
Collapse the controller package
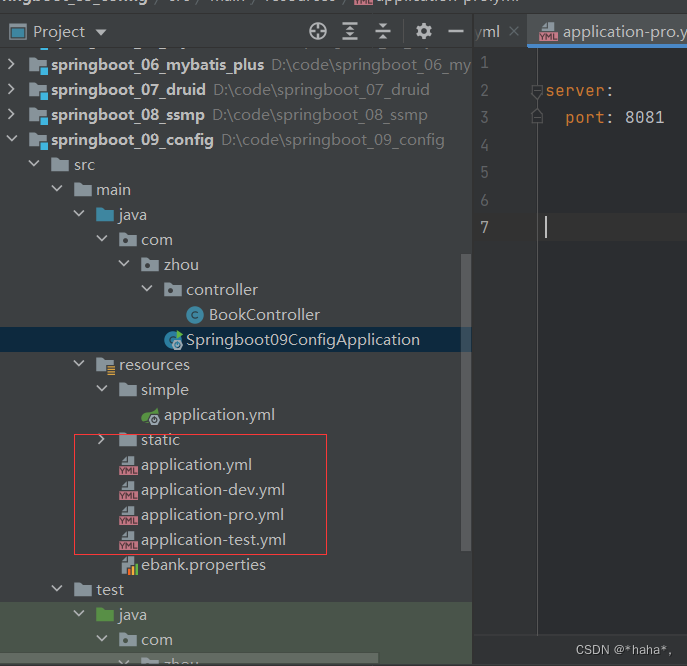click(x=147, y=289)
